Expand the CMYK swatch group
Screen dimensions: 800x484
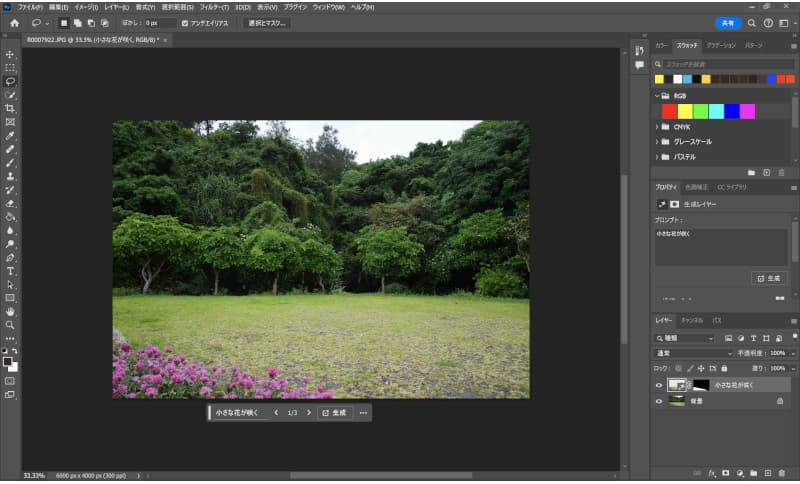tap(657, 127)
